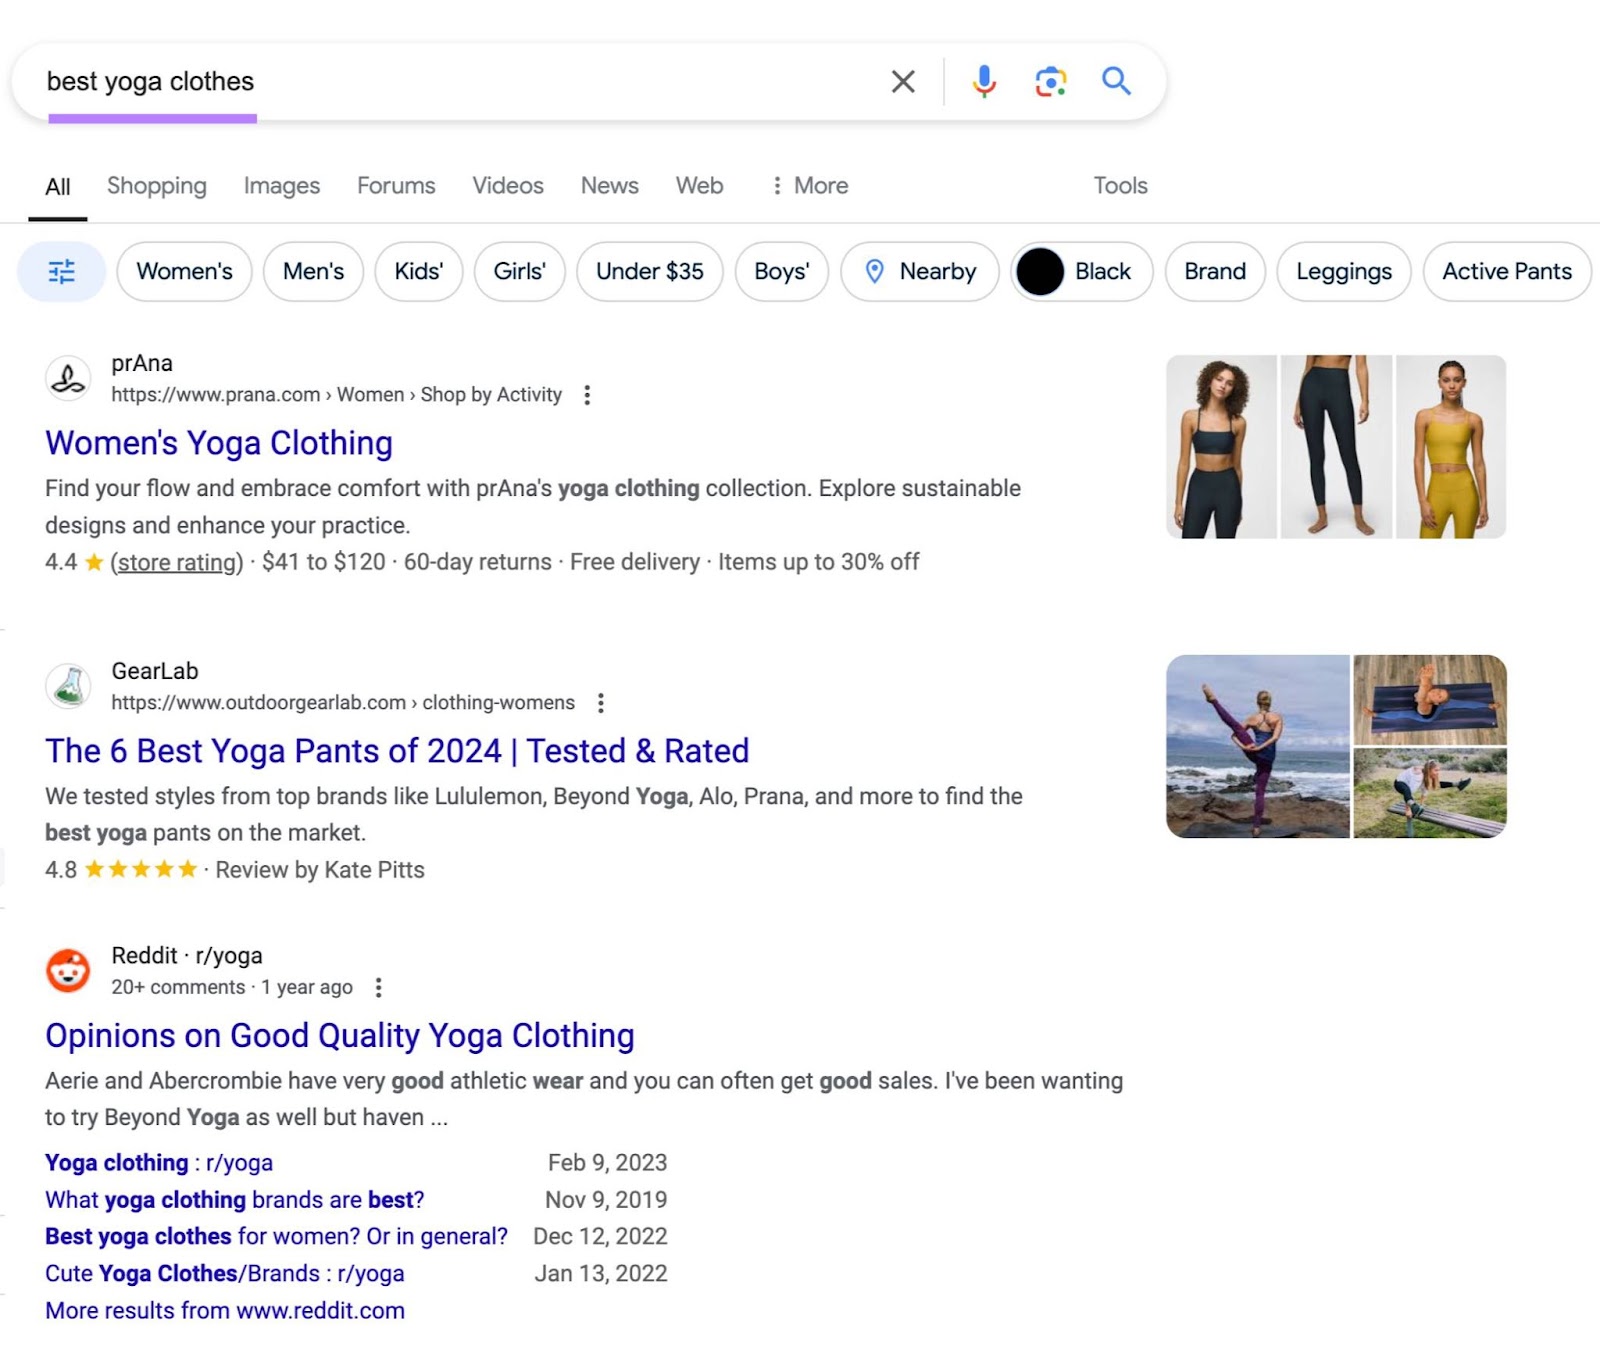The image size is (1600, 1354).
Task: Clear the search query with the X icon
Action: tap(903, 81)
